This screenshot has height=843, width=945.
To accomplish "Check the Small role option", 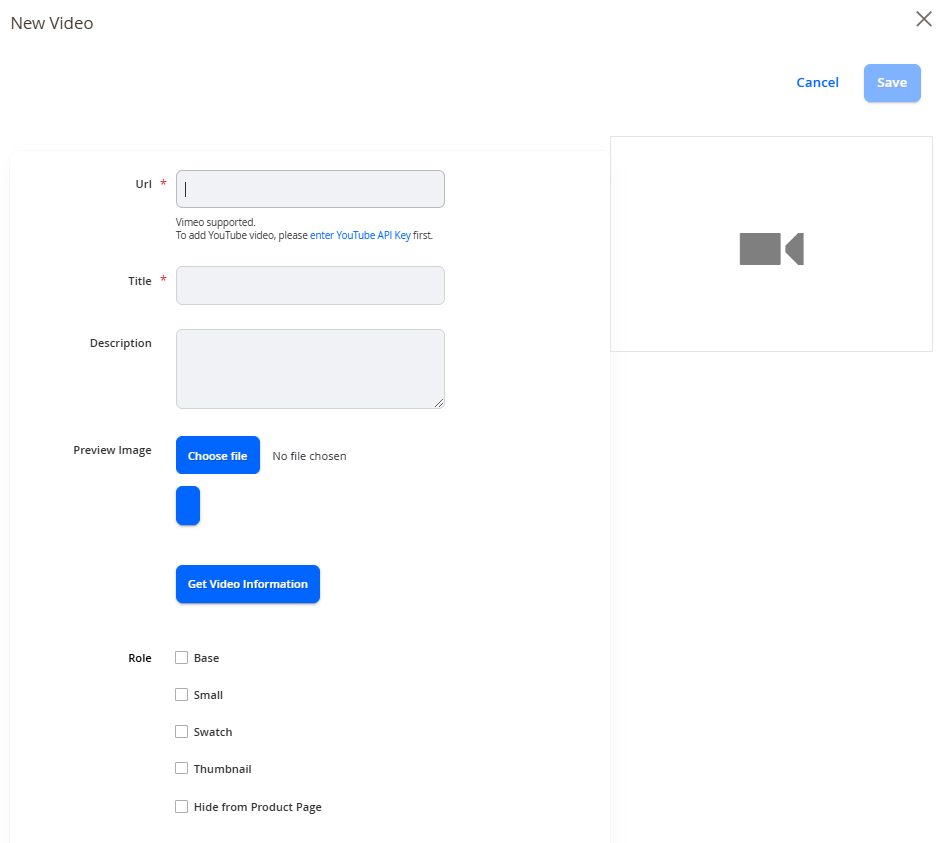I will click(x=181, y=695).
